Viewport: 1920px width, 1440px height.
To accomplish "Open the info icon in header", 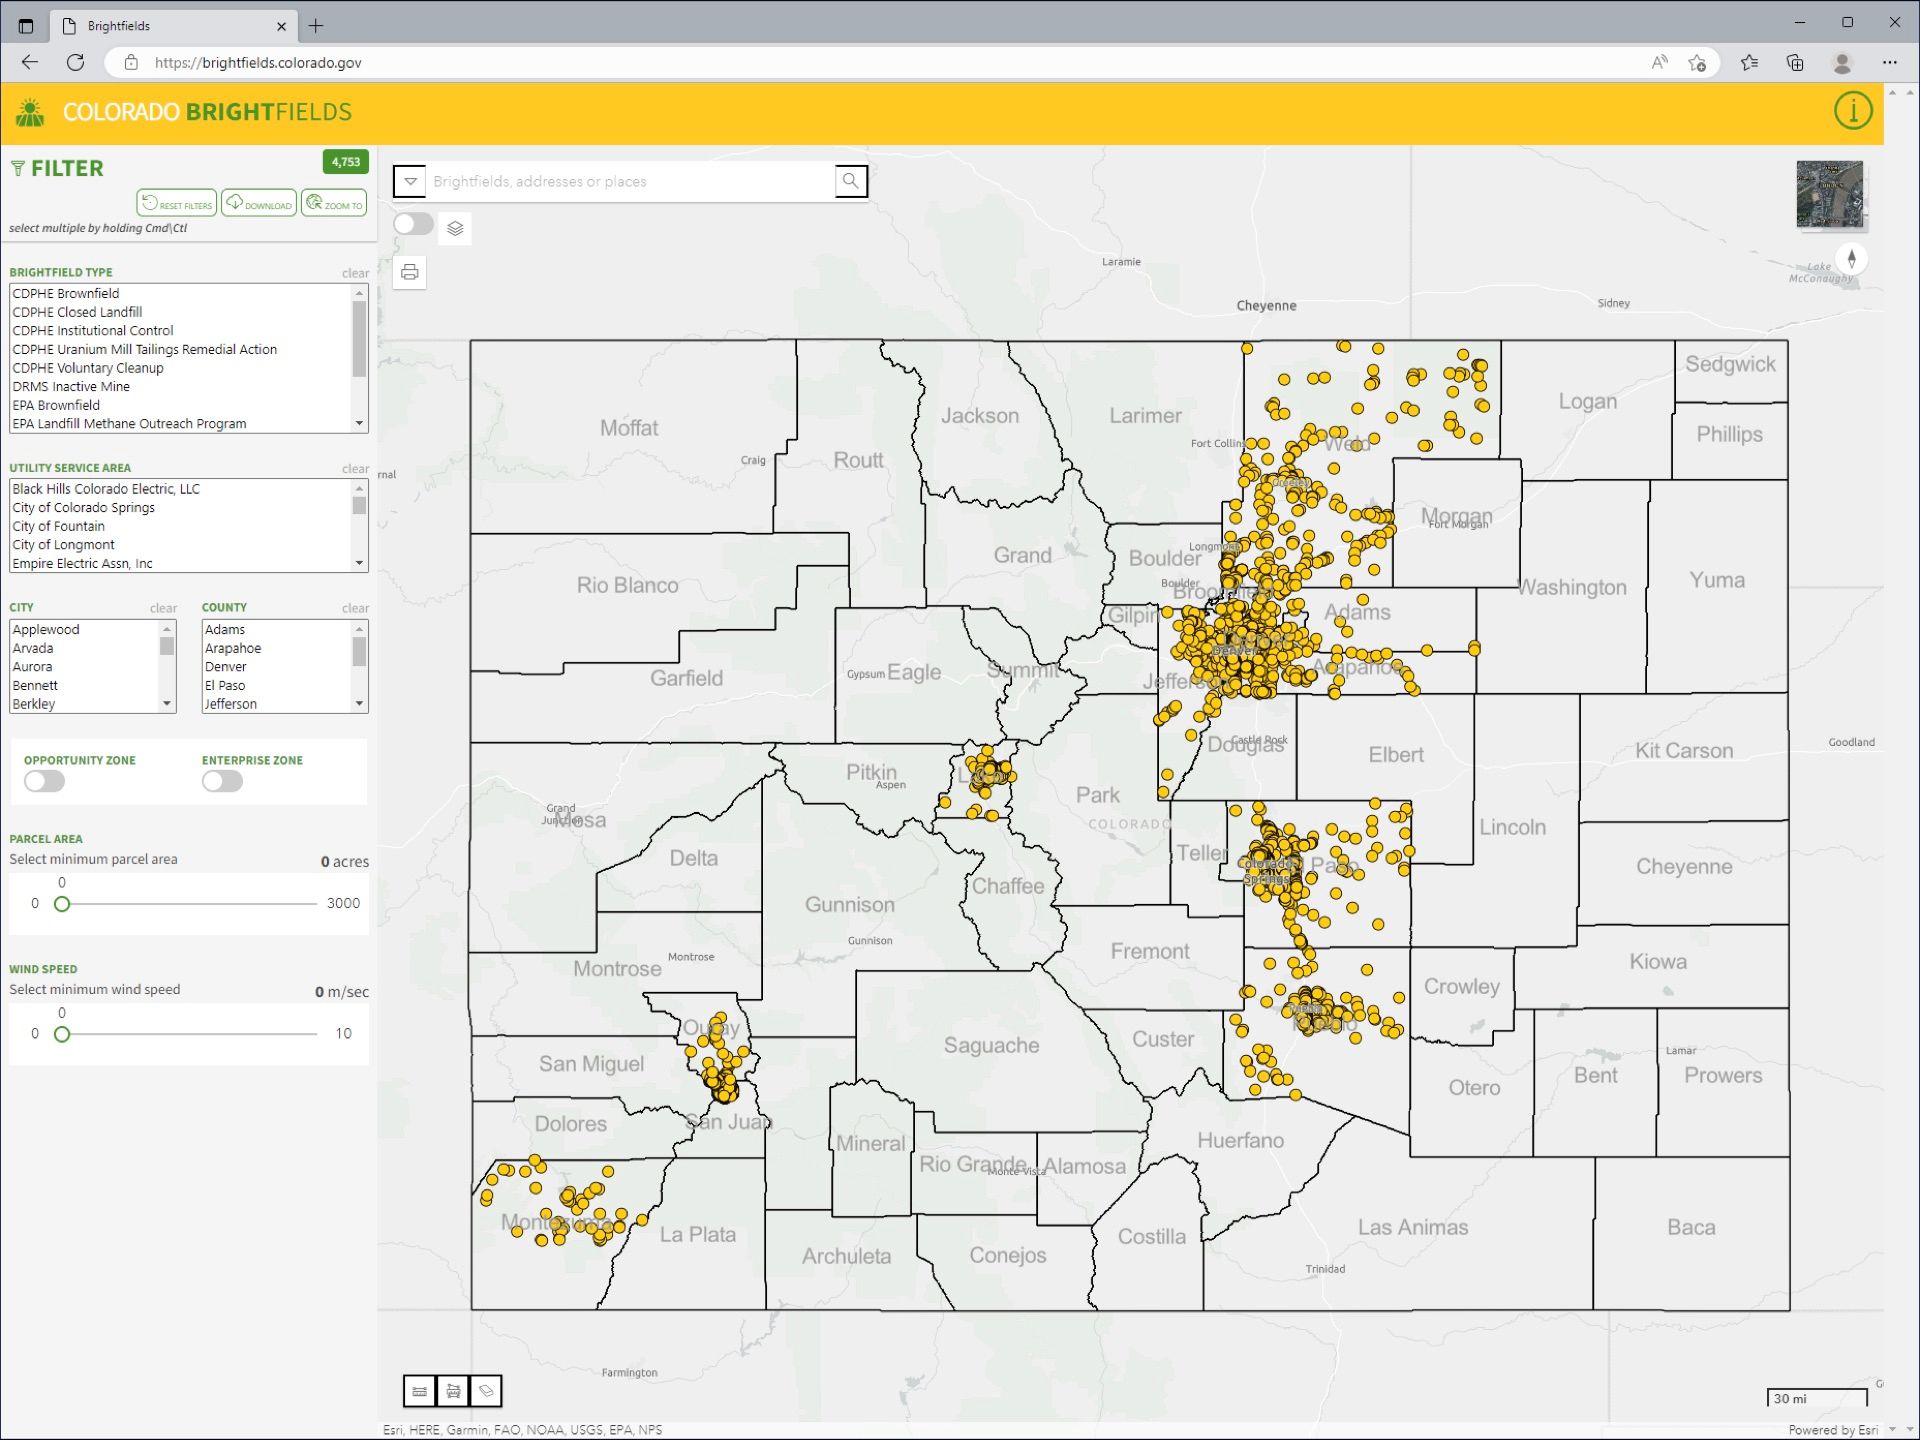I will [x=1852, y=111].
